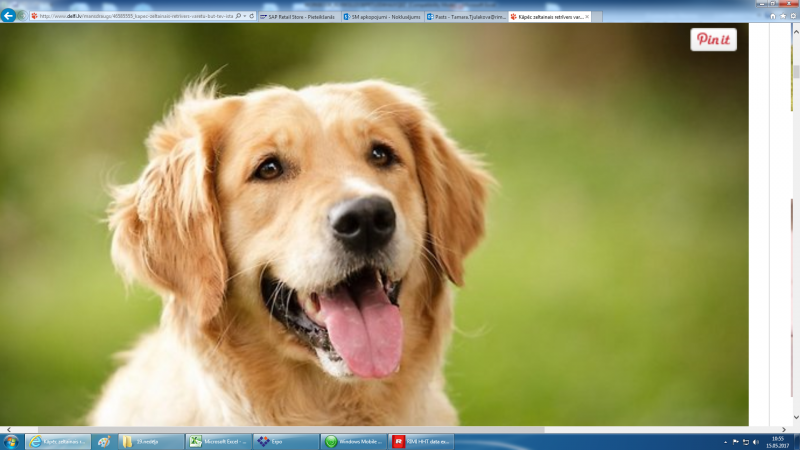This screenshot has height=450, width=800.
Task: Show hidden system tray icons
Action: coord(724,441)
